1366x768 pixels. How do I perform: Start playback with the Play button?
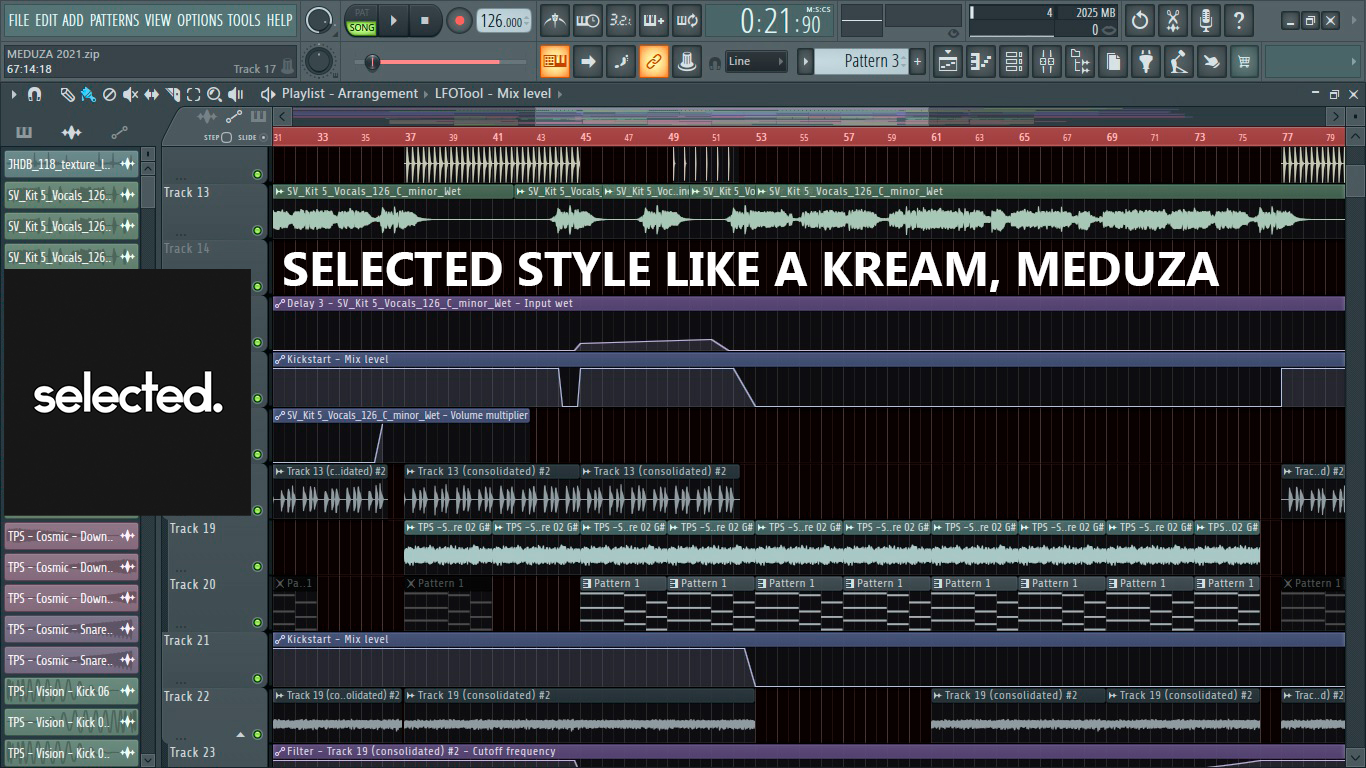pos(393,20)
